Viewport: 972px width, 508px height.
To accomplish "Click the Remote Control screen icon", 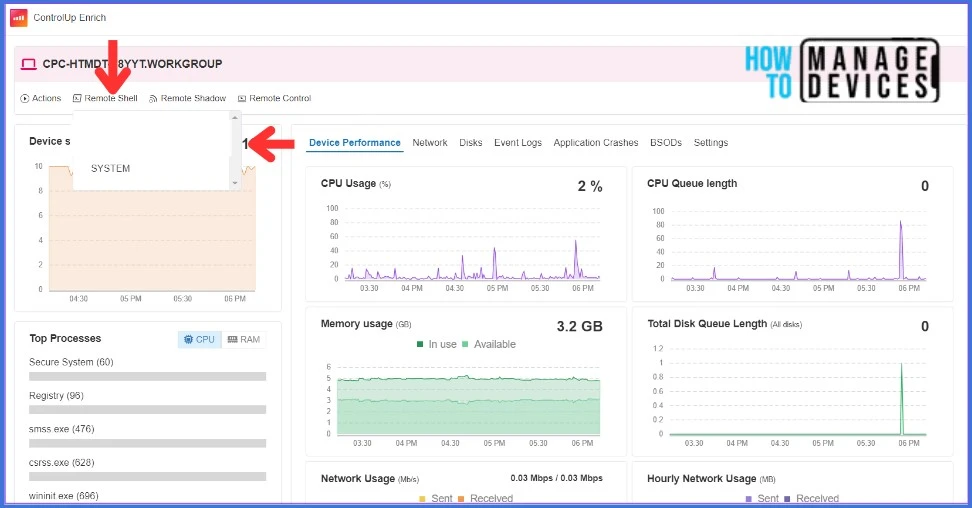I will coord(242,99).
